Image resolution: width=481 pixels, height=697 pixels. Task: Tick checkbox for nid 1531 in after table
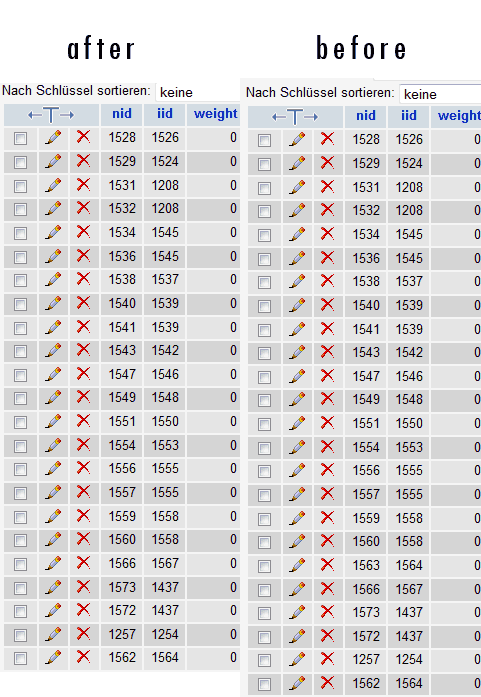20,186
